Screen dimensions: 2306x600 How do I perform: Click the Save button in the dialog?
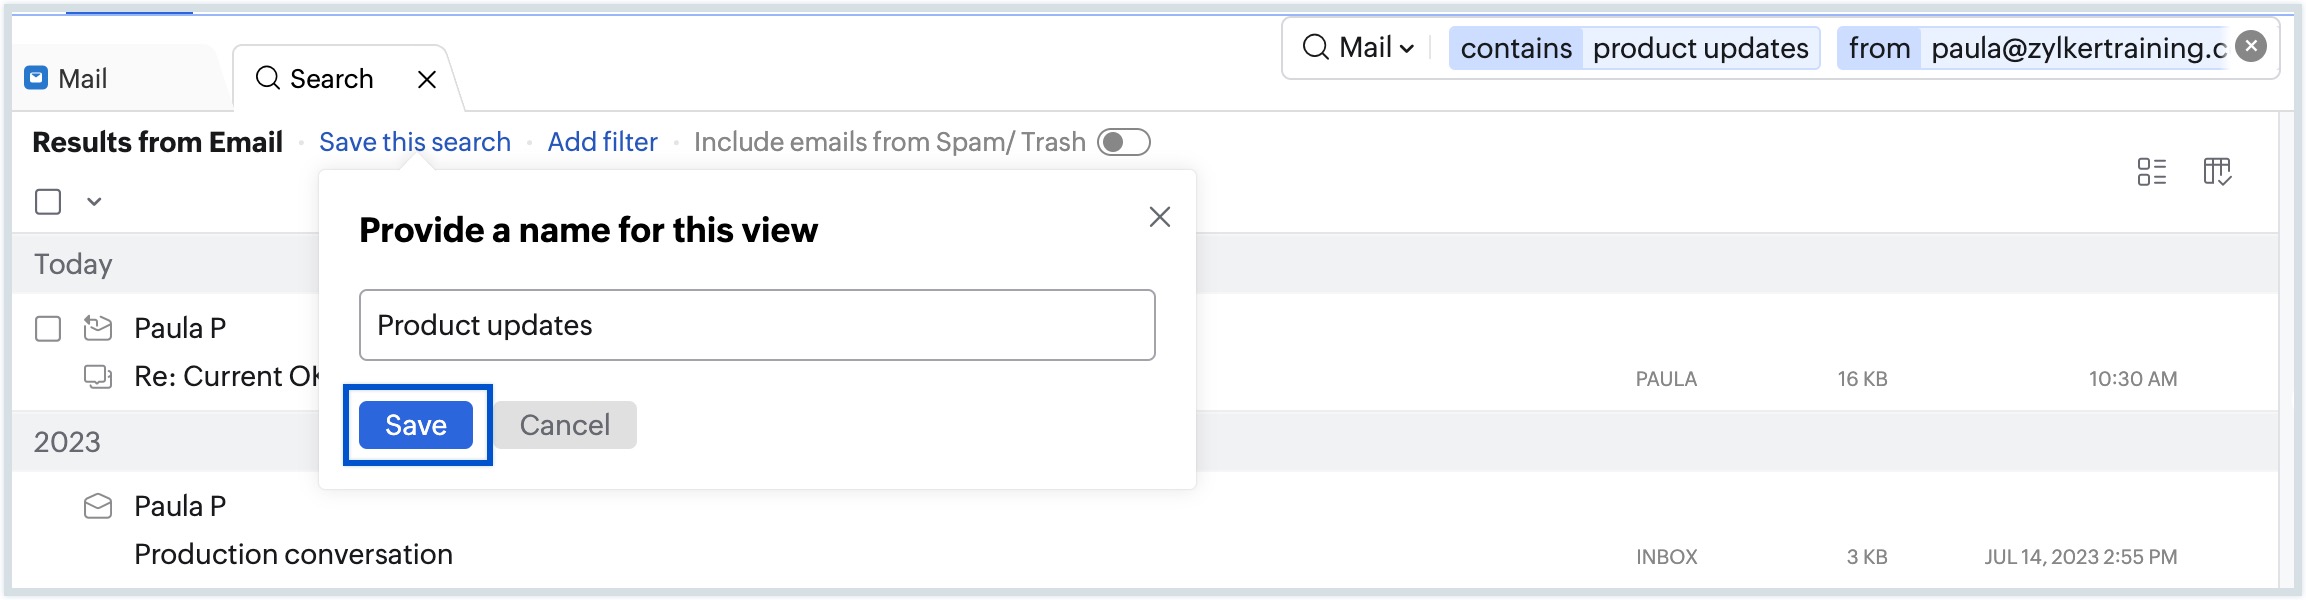(416, 425)
